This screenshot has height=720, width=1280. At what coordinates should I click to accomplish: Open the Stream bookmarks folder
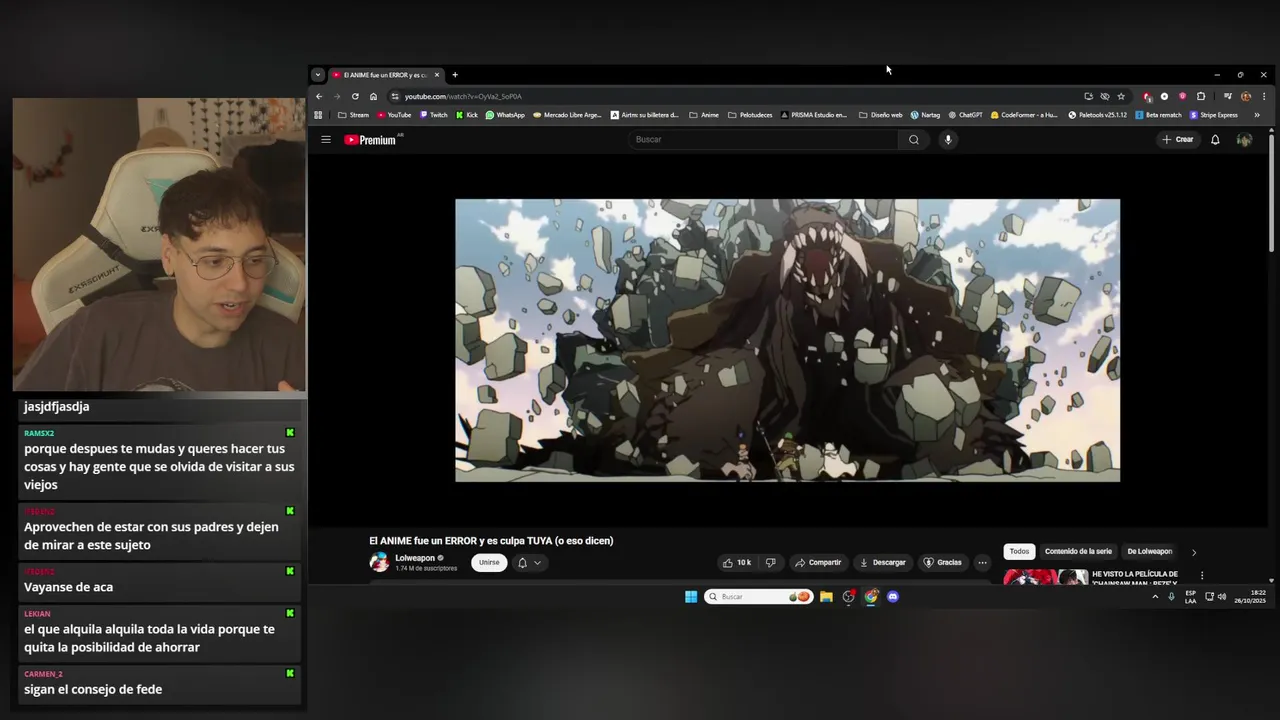[x=353, y=115]
